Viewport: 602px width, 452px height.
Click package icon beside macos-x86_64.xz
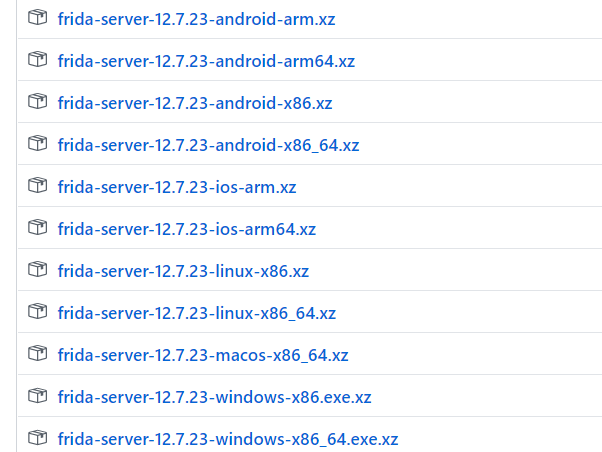pos(38,353)
